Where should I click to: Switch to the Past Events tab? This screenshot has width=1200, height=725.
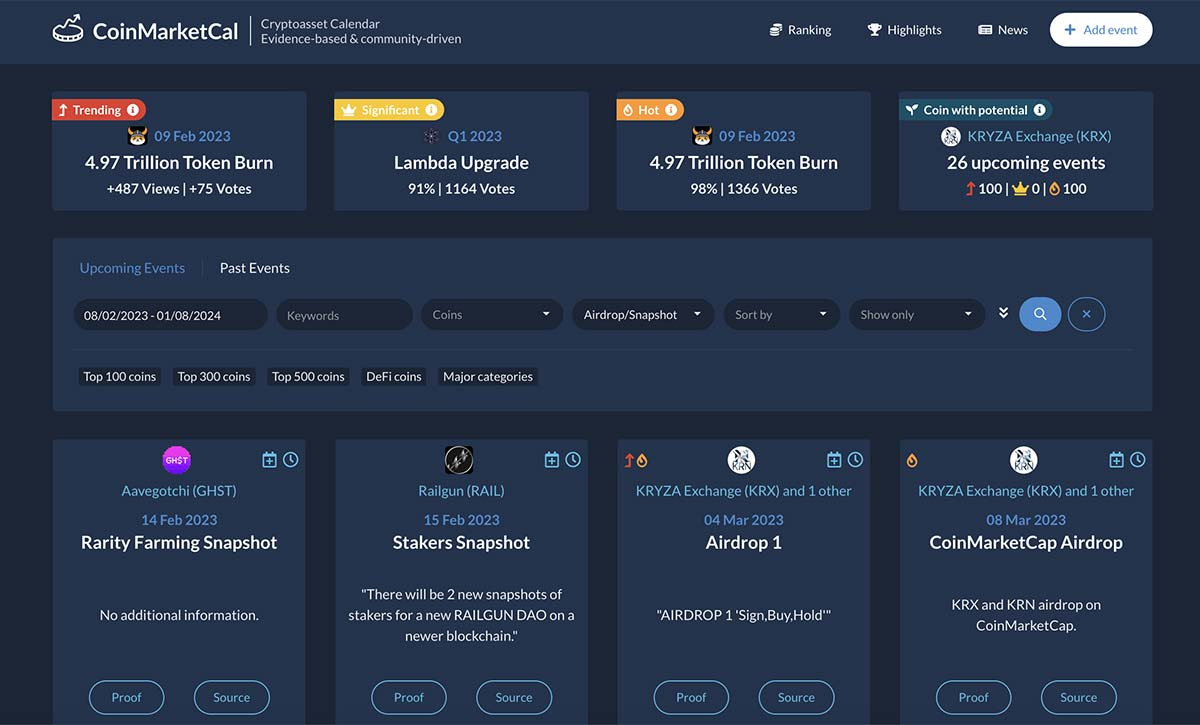pos(255,268)
